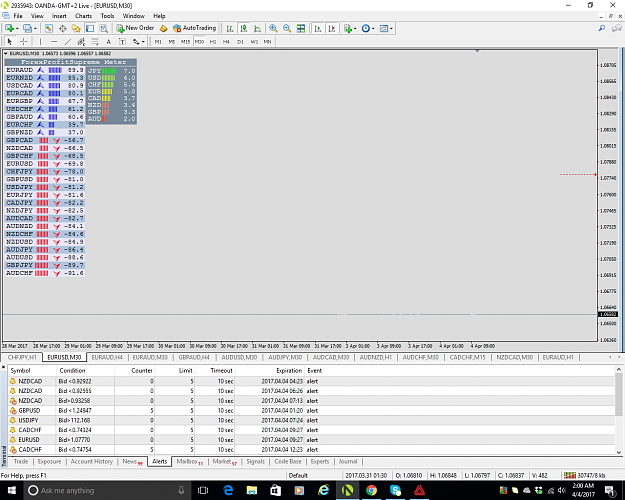Viewport: 625px width, 500px height.
Task: Switch to H1 timeframe
Action: 213,41
